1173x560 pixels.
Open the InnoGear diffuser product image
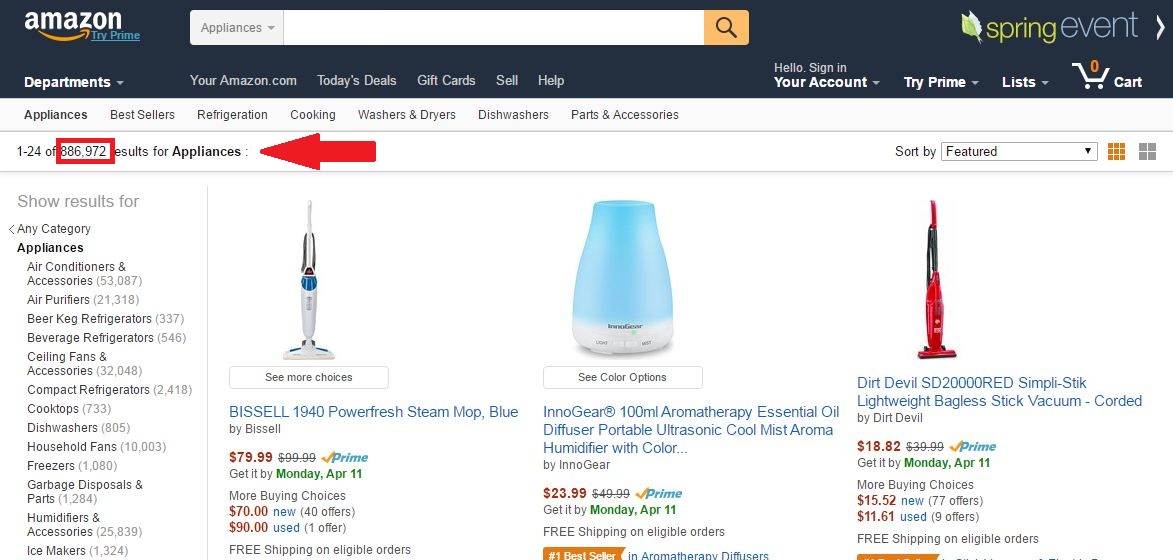coord(622,279)
